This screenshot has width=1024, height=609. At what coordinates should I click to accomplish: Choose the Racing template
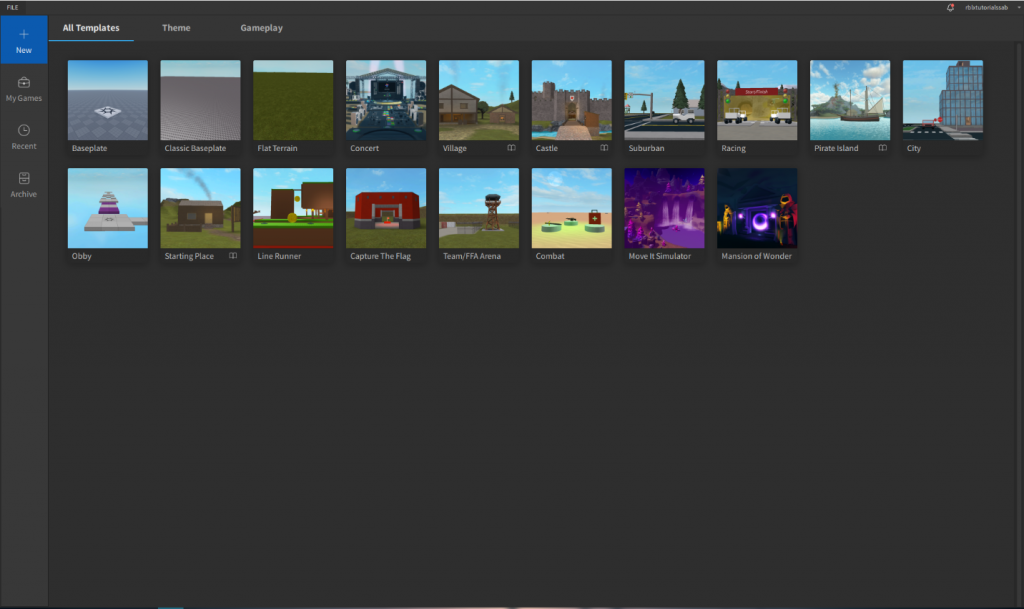coord(757,100)
